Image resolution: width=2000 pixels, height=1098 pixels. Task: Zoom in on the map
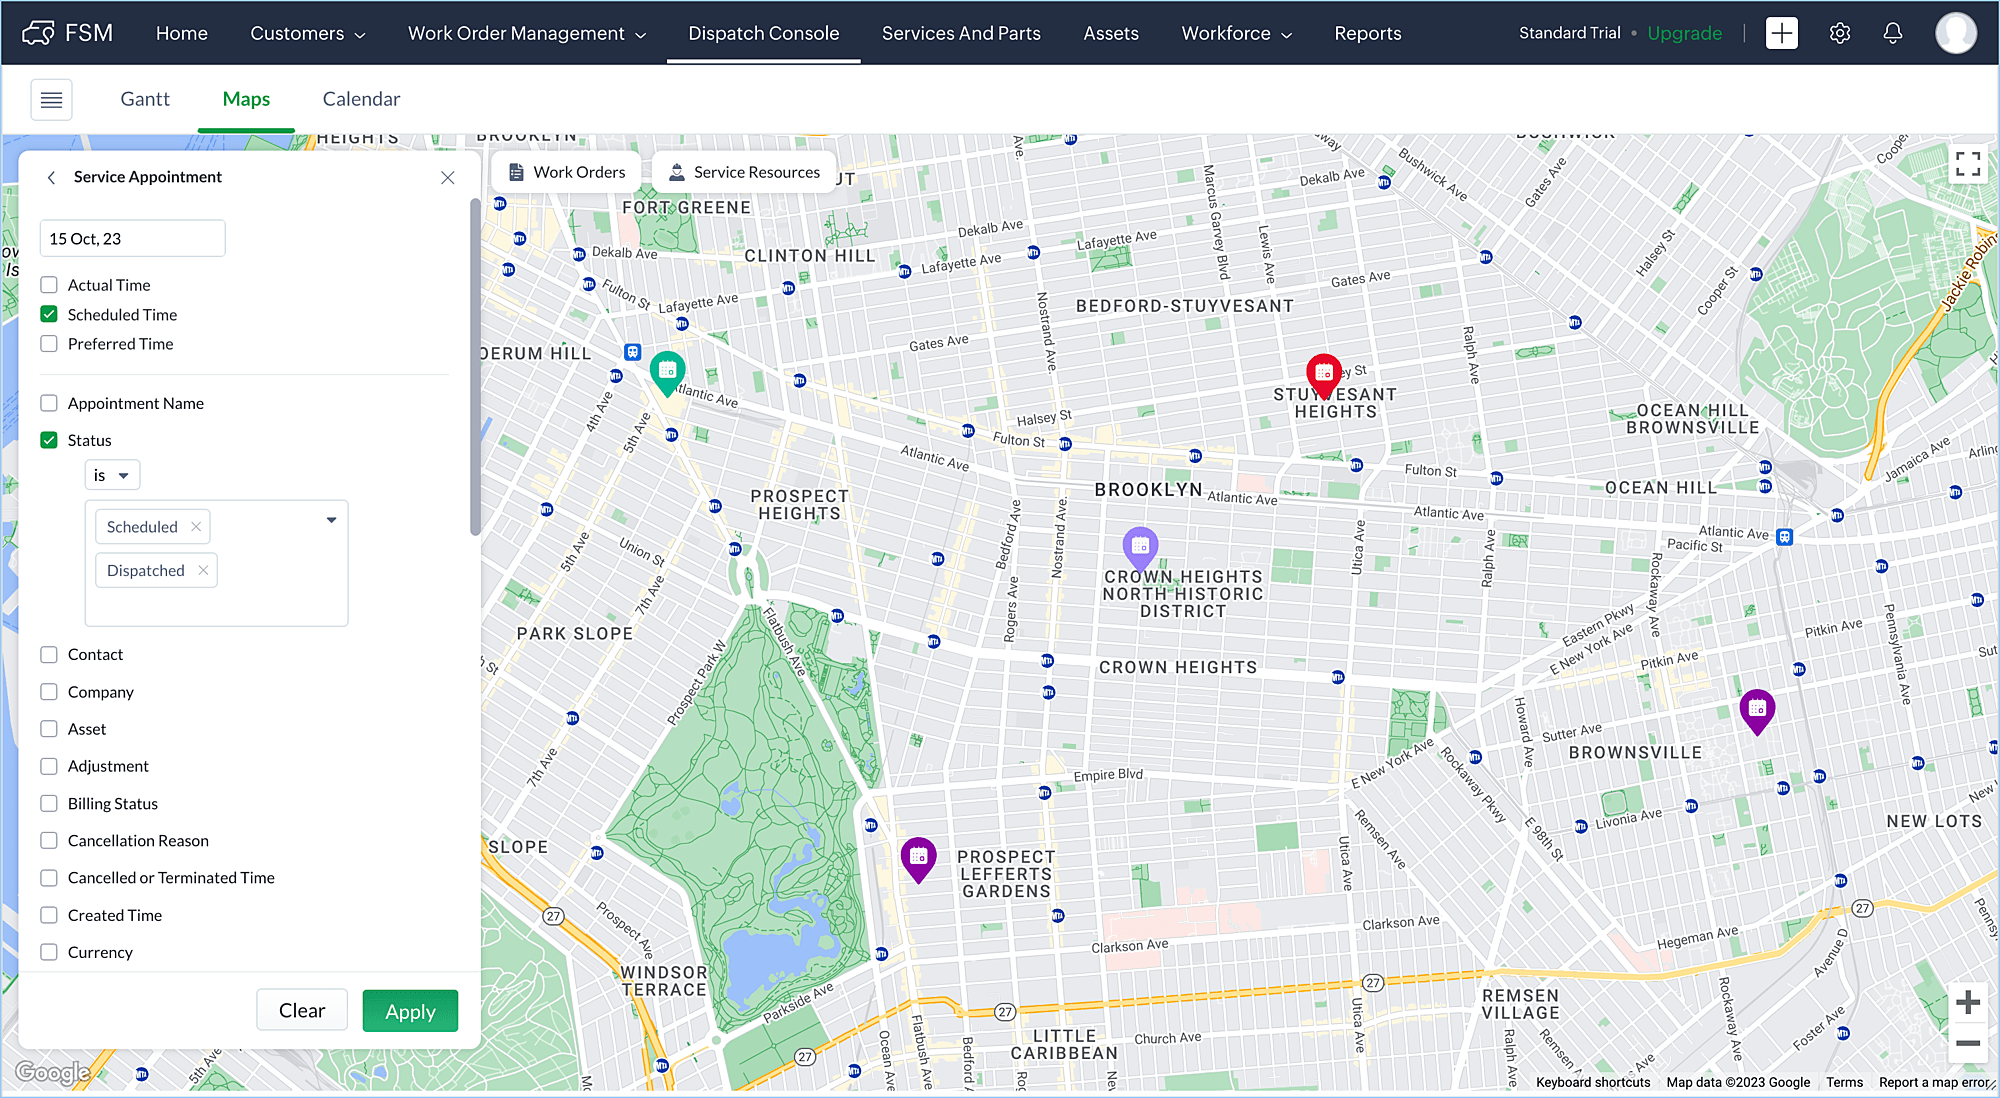(x=1967, y=1002)
